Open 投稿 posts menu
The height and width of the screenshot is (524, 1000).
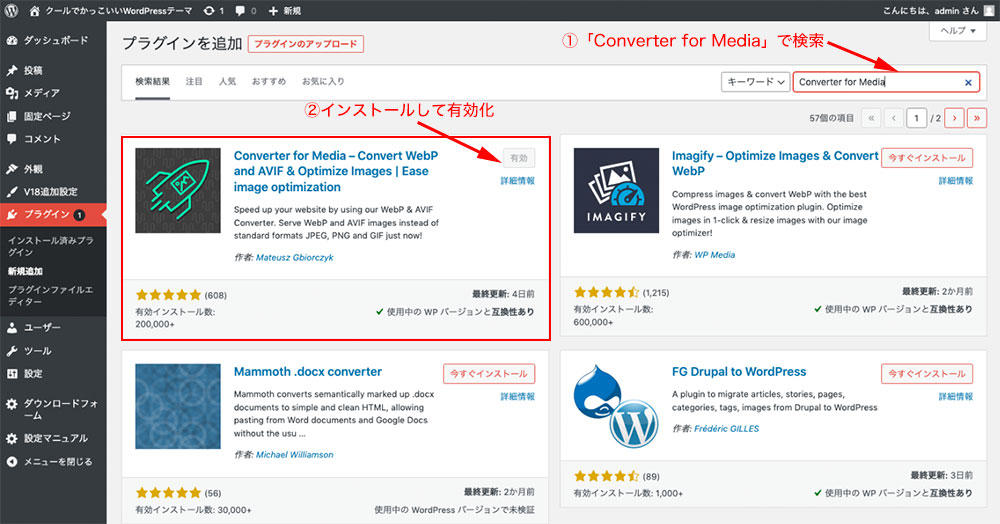(53, 70)
